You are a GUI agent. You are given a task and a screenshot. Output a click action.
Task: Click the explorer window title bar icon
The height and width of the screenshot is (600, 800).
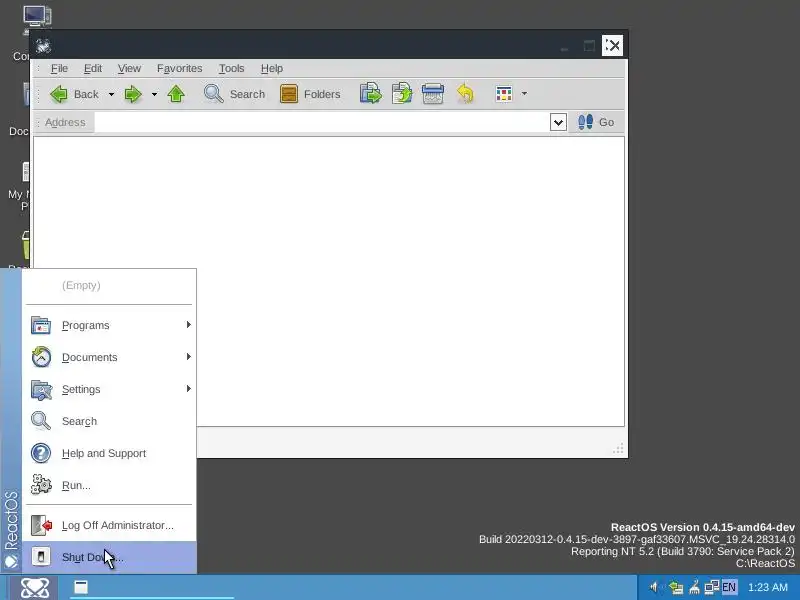pos(43,46)
